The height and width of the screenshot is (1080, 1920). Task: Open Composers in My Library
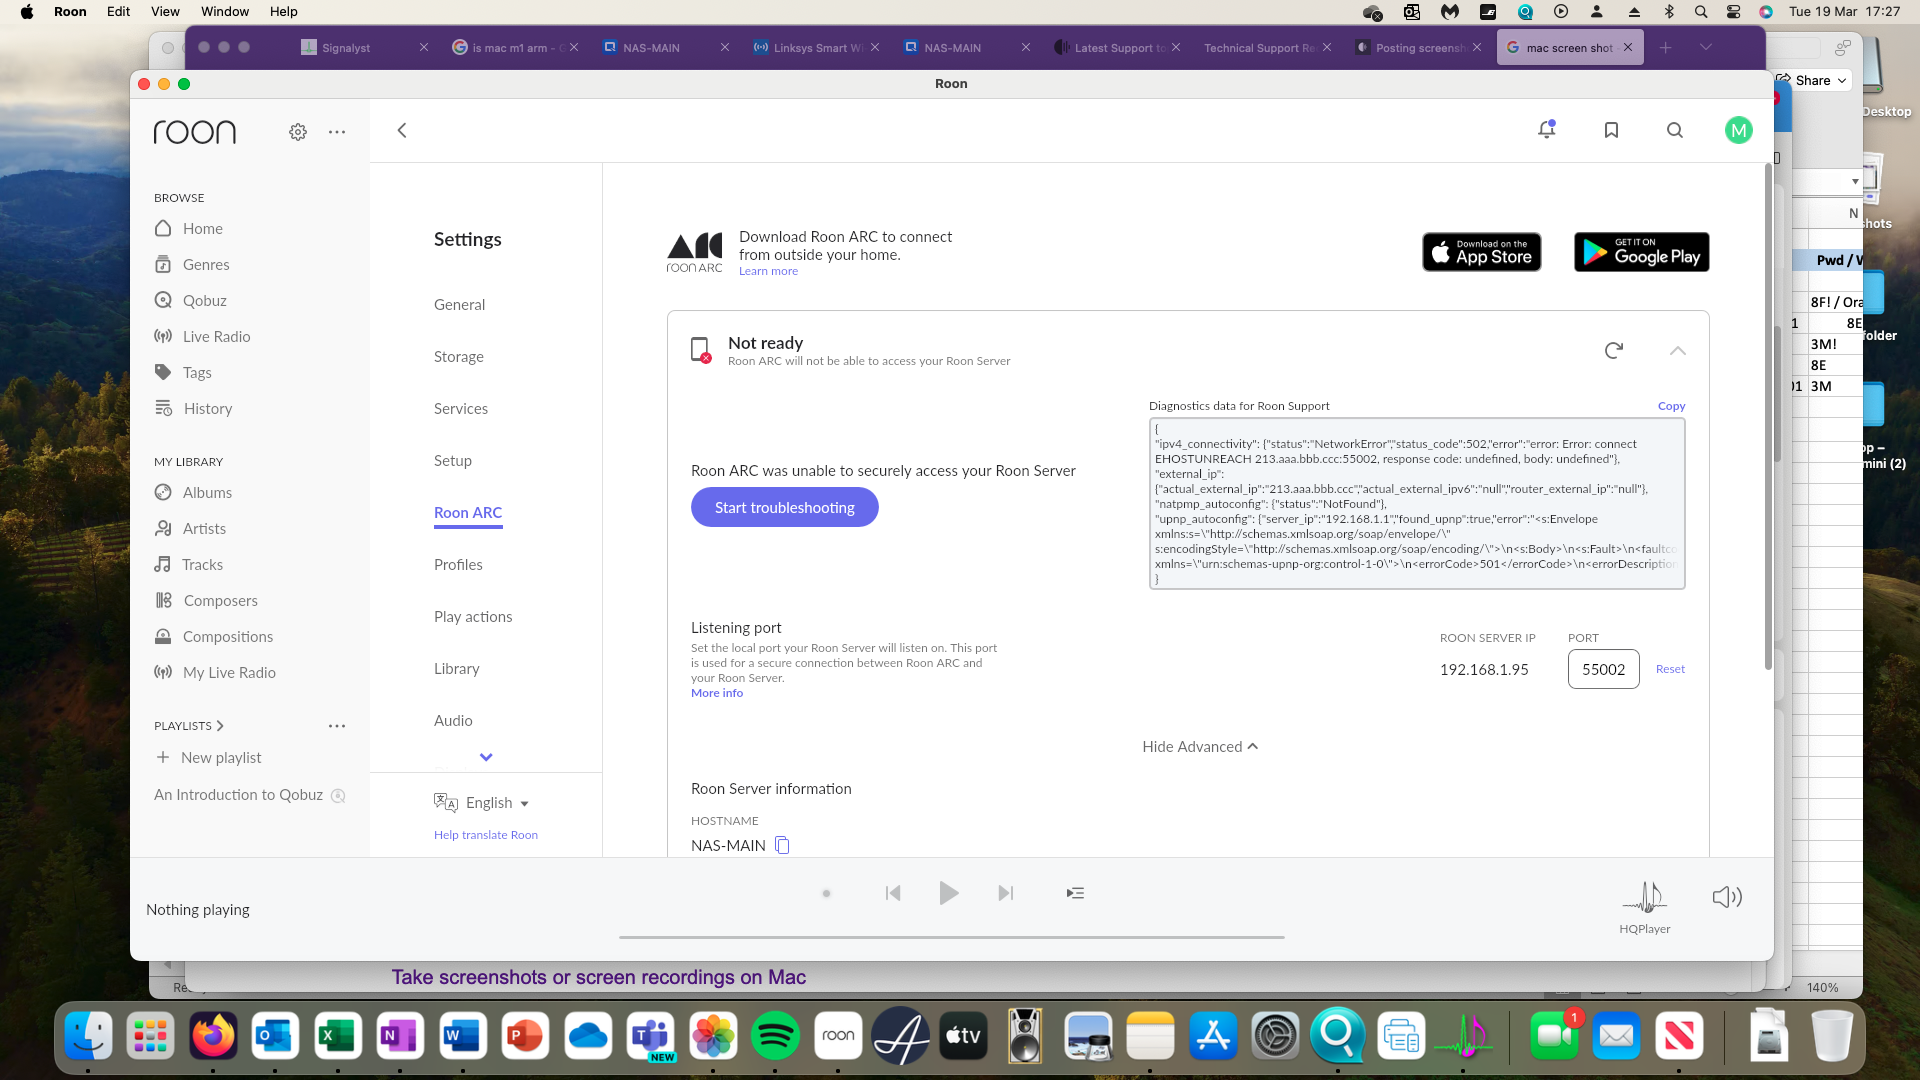(220, 601)
